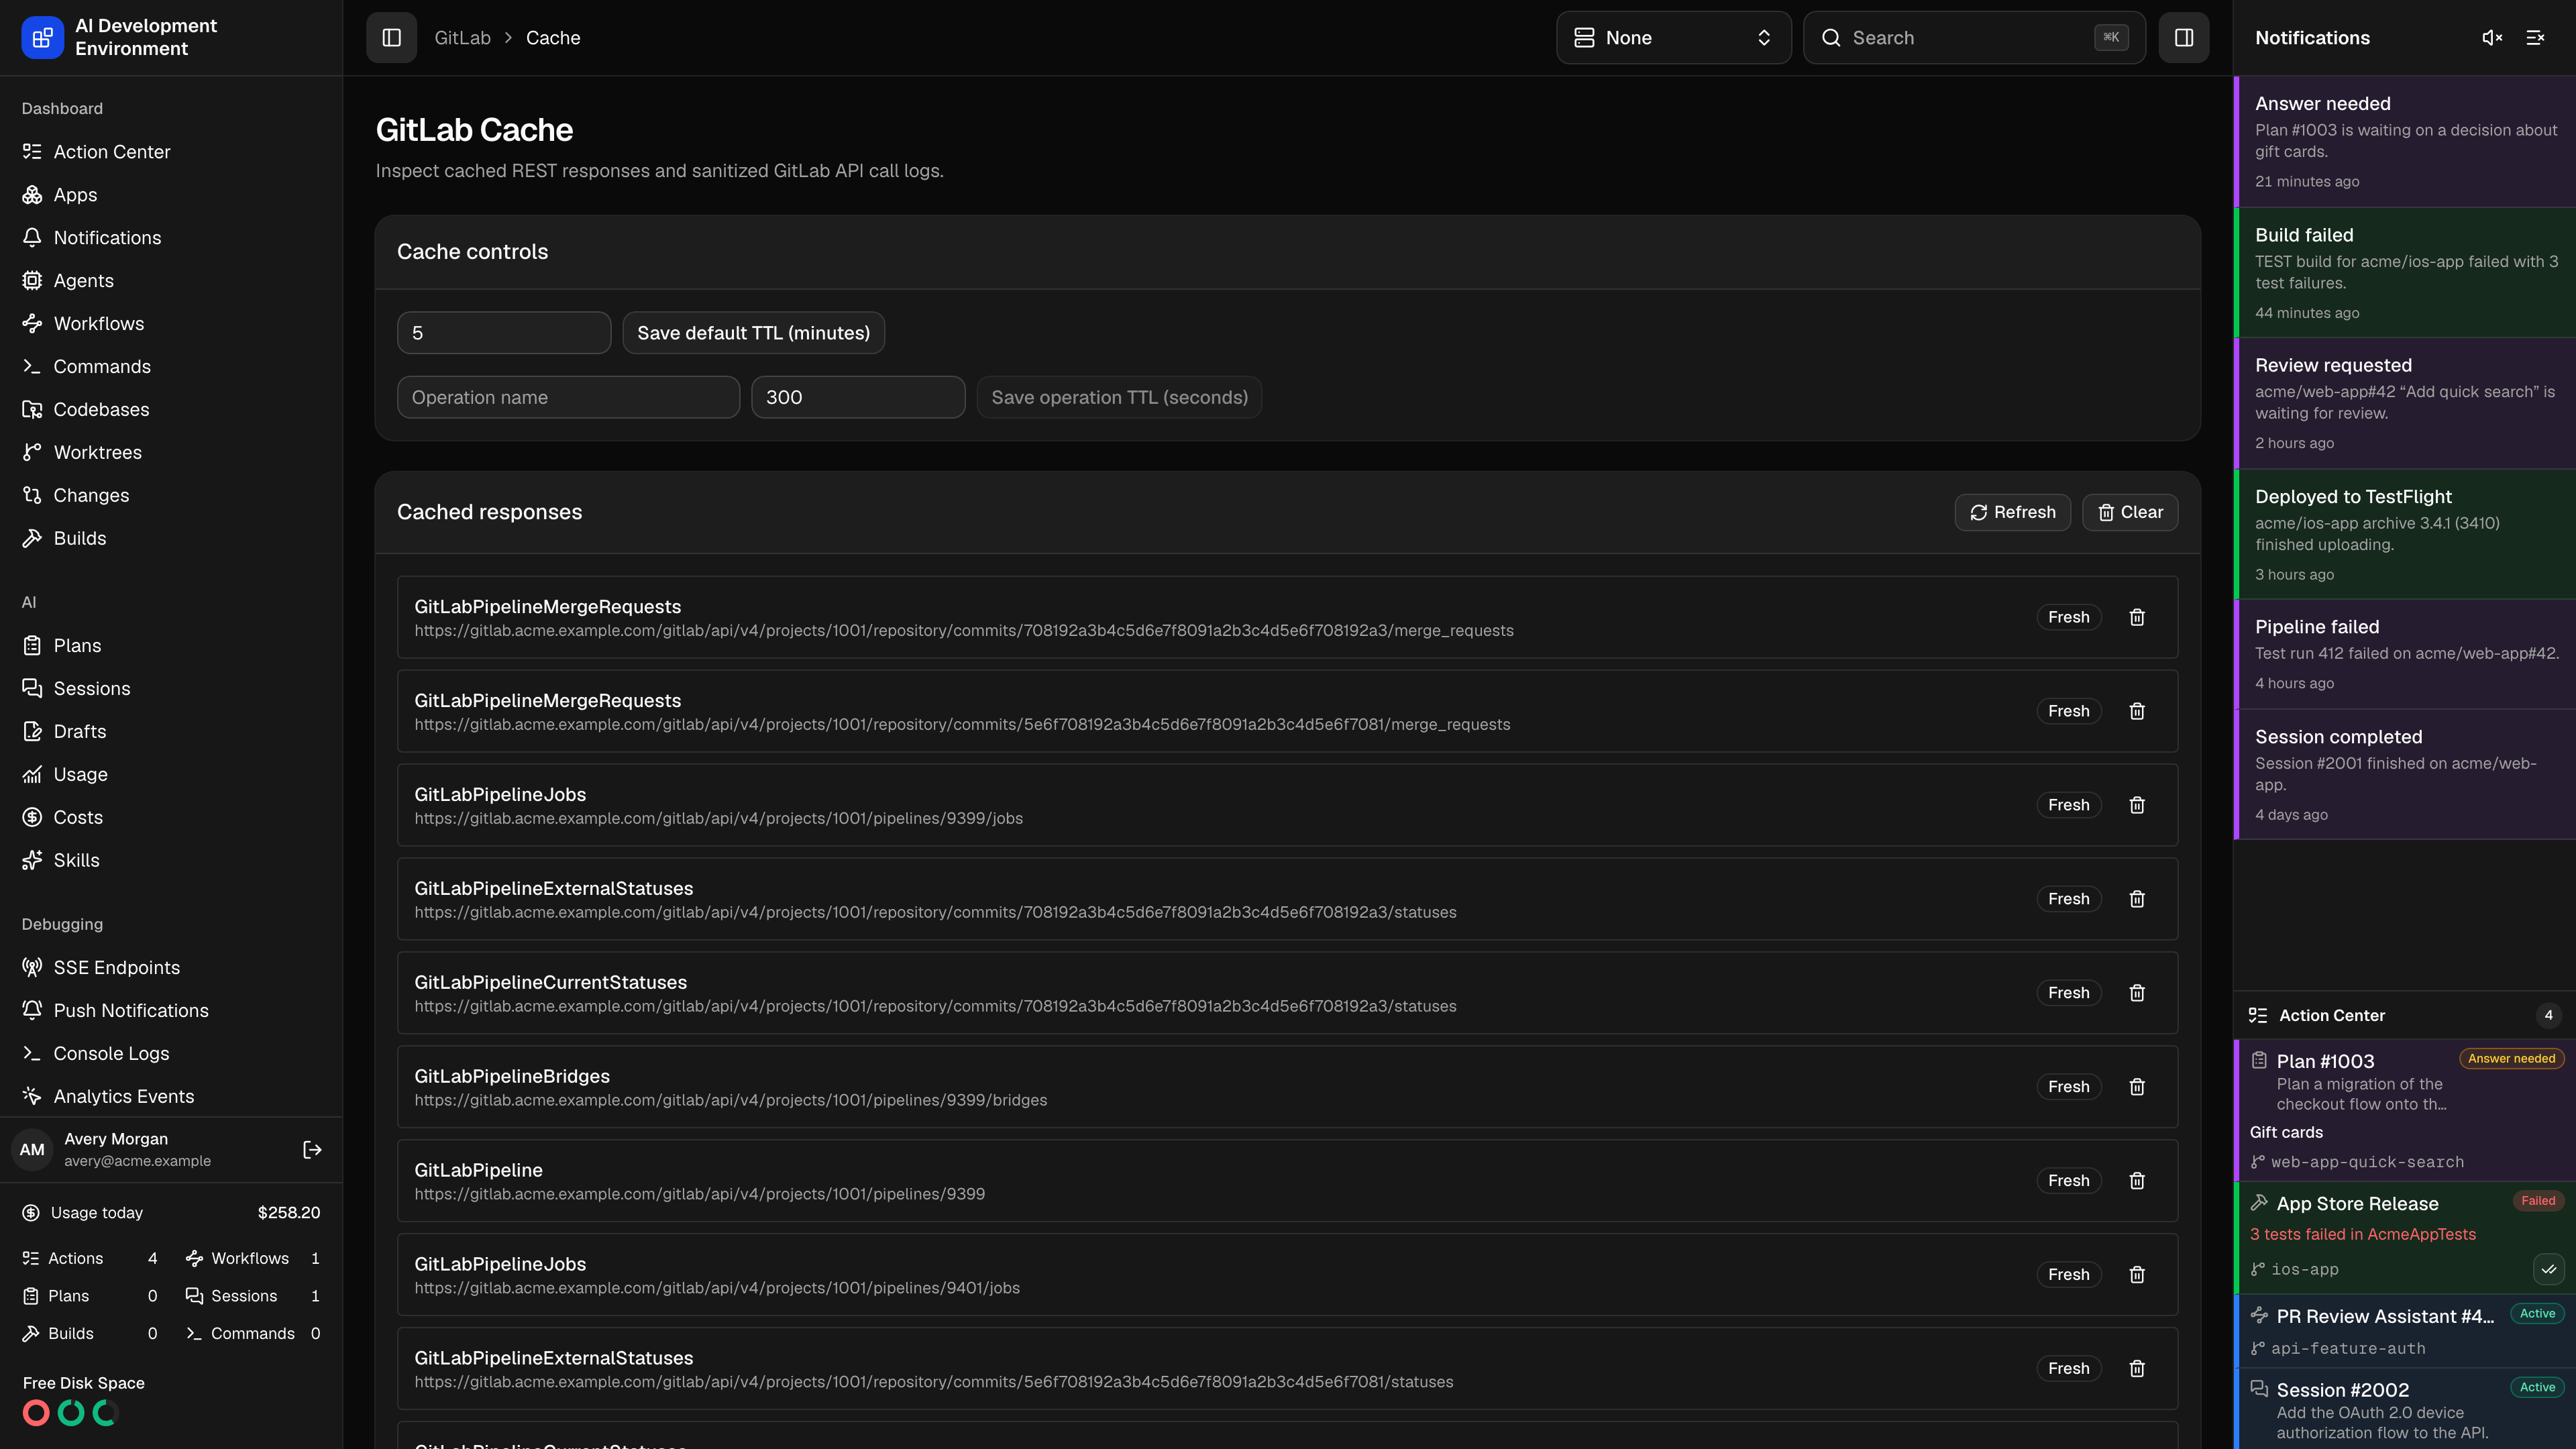
Task: Click the Usage today $258.20 amount
Action: [289, 1213]
